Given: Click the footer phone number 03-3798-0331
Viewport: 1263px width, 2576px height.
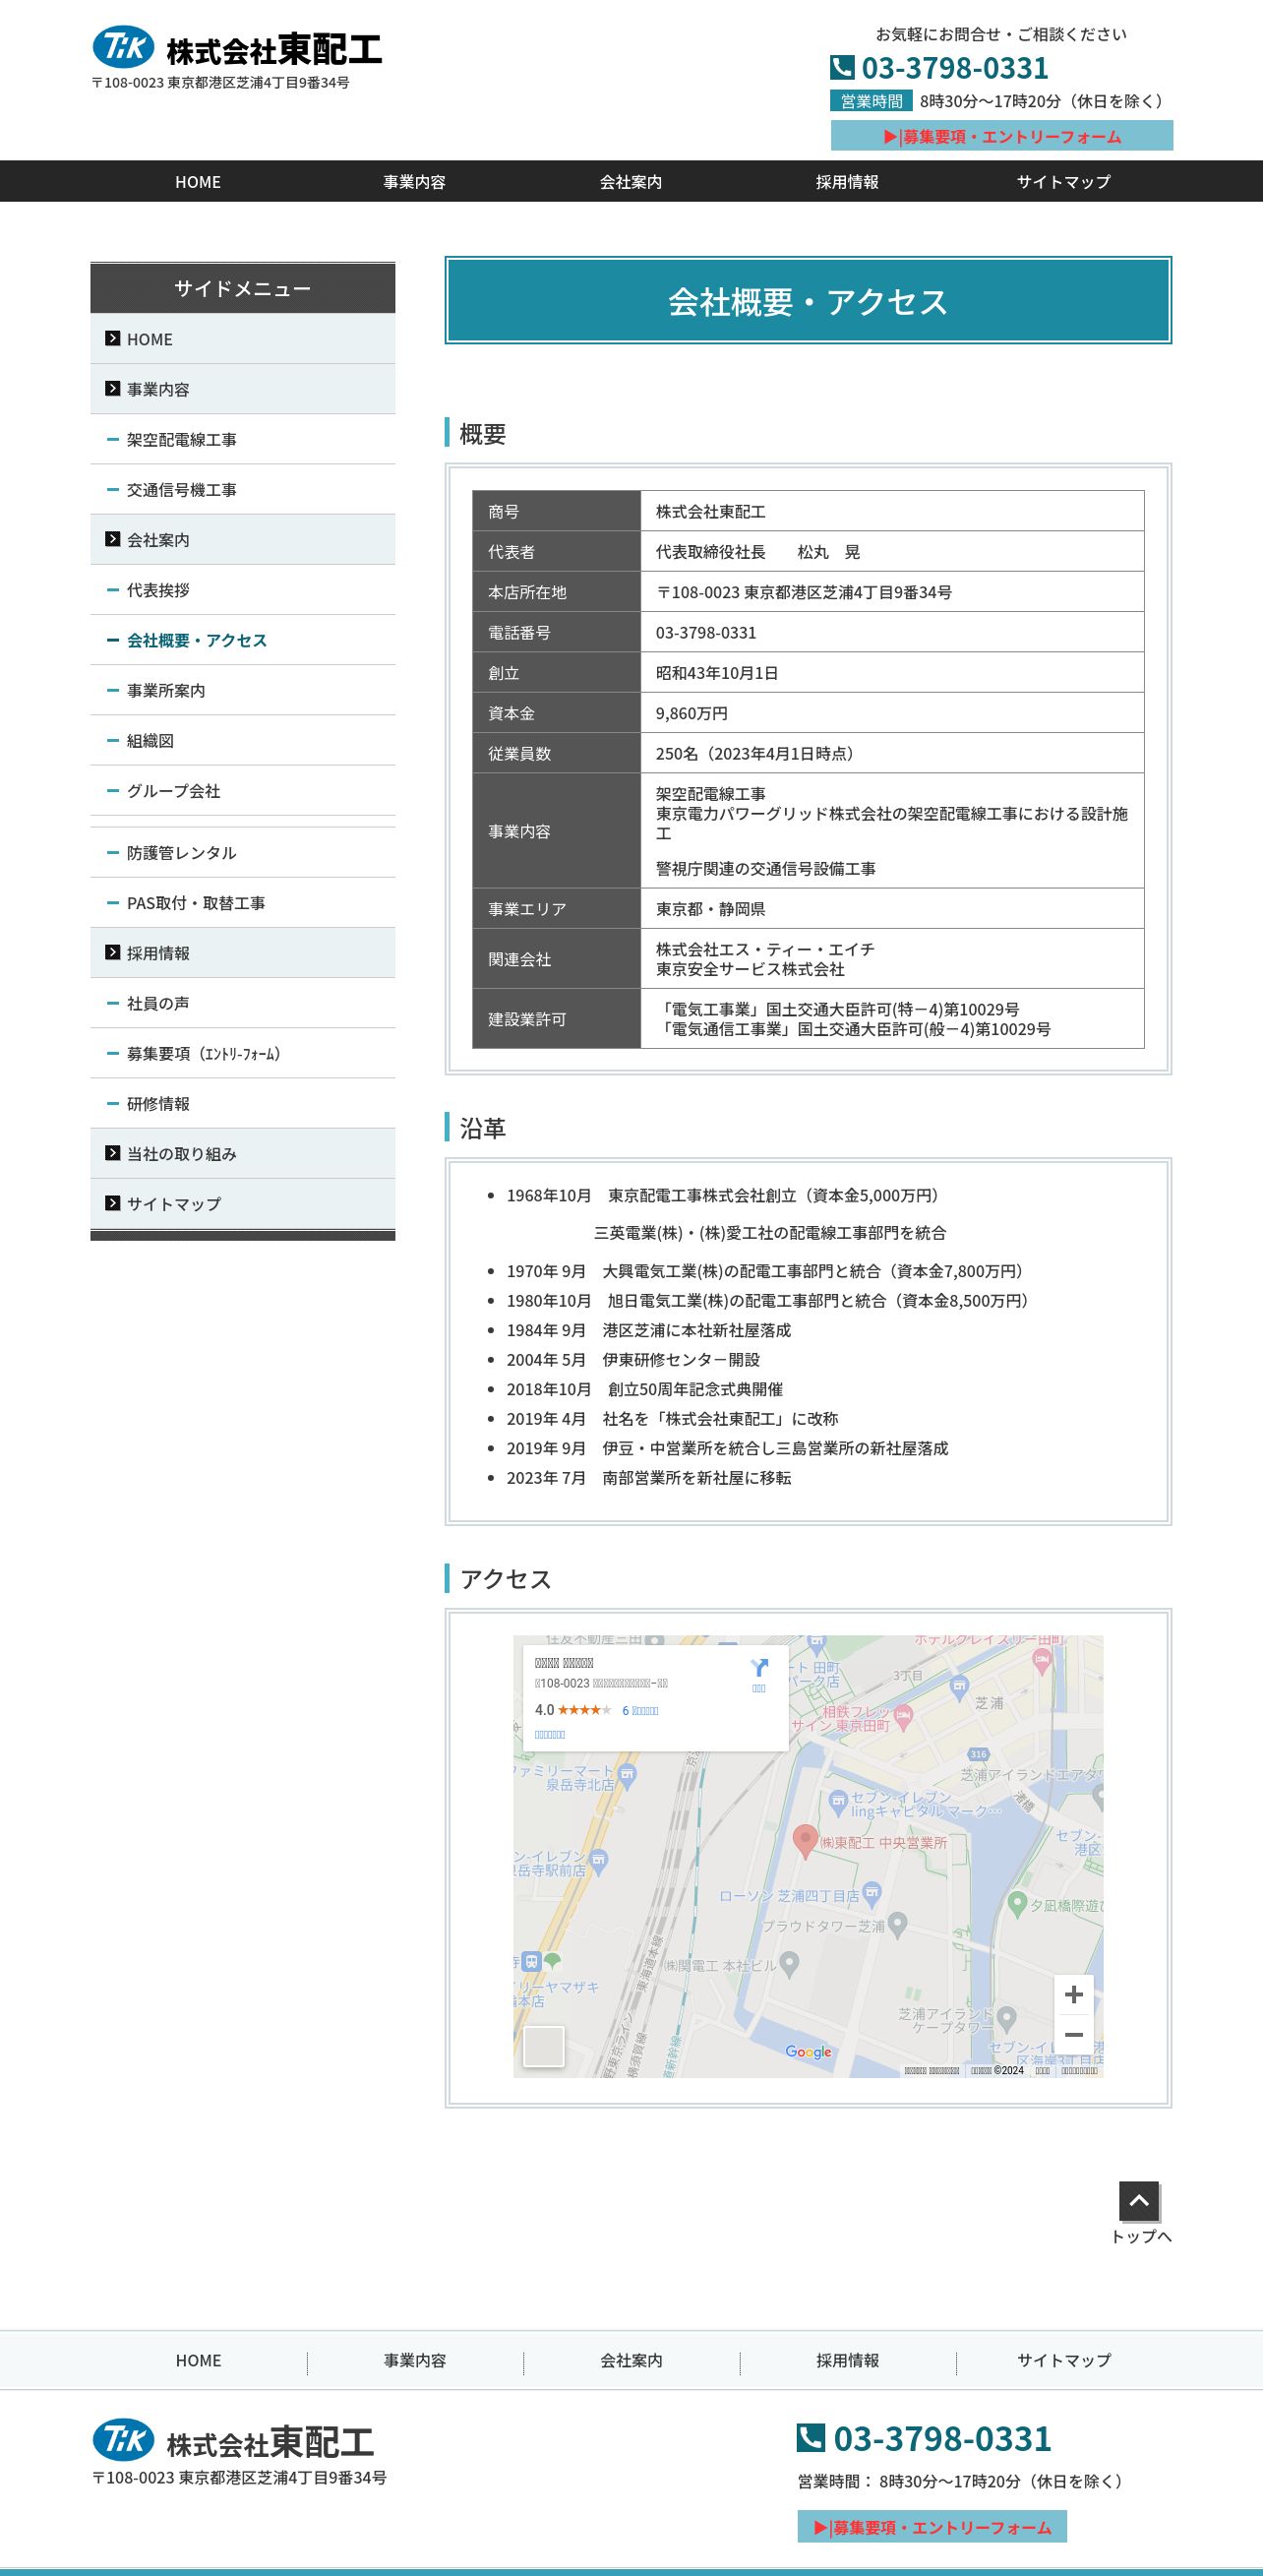Looking at the screenshot, I should click(x=942, y=2438).
